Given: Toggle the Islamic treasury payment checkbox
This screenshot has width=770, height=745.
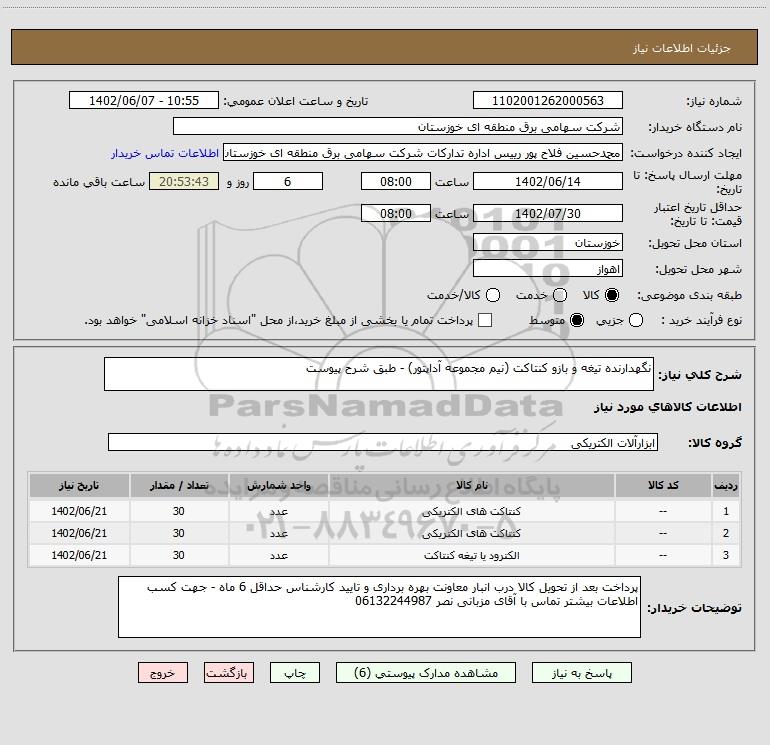Looking at the screenshot, I should coord(486,320).
